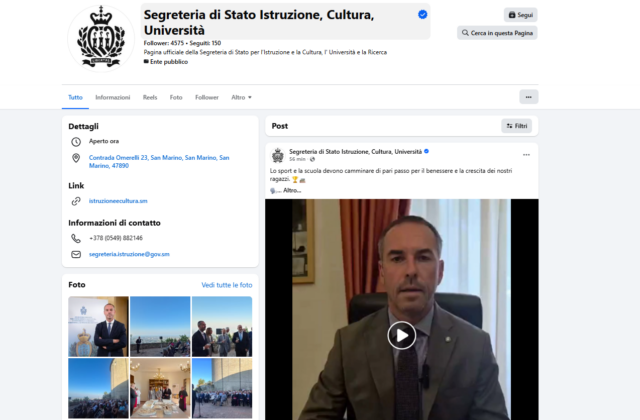This screenshot has width=640, height=420.
Task: Click Follower: 4575 count
Action: [x=164, y=43]
